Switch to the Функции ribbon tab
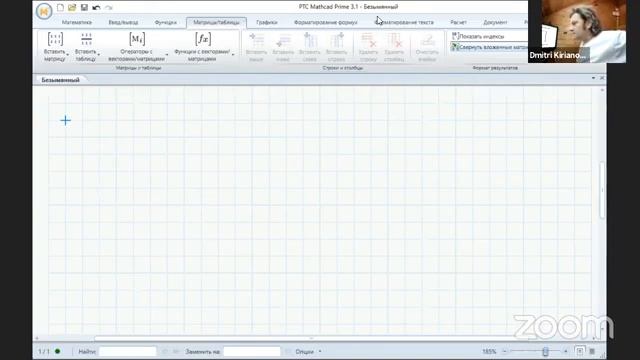Viewport: 640px width, 360px height. tap(166, 22)
